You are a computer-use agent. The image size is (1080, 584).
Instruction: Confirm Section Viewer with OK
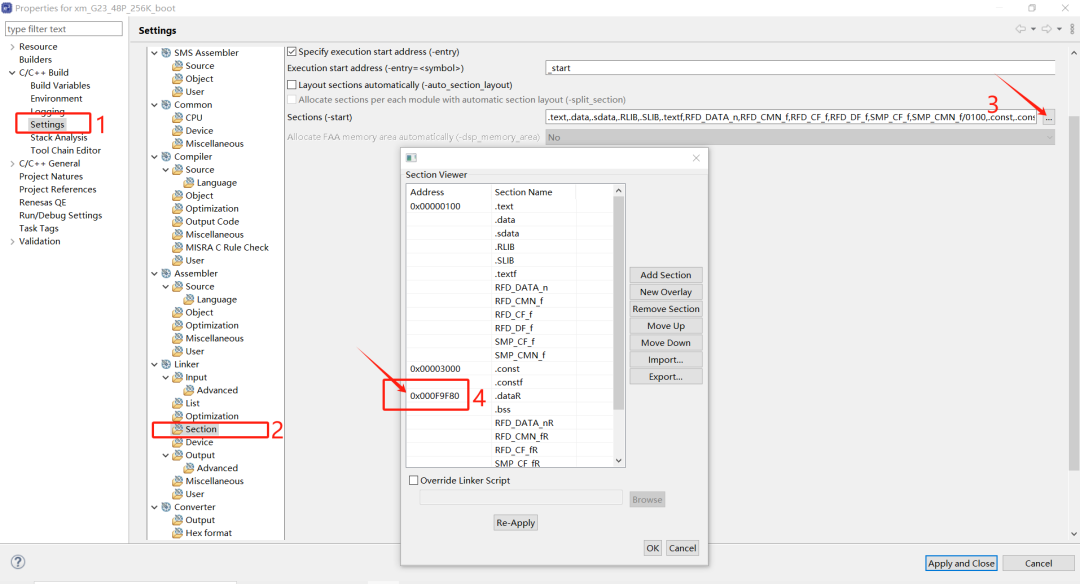[652, 548]
